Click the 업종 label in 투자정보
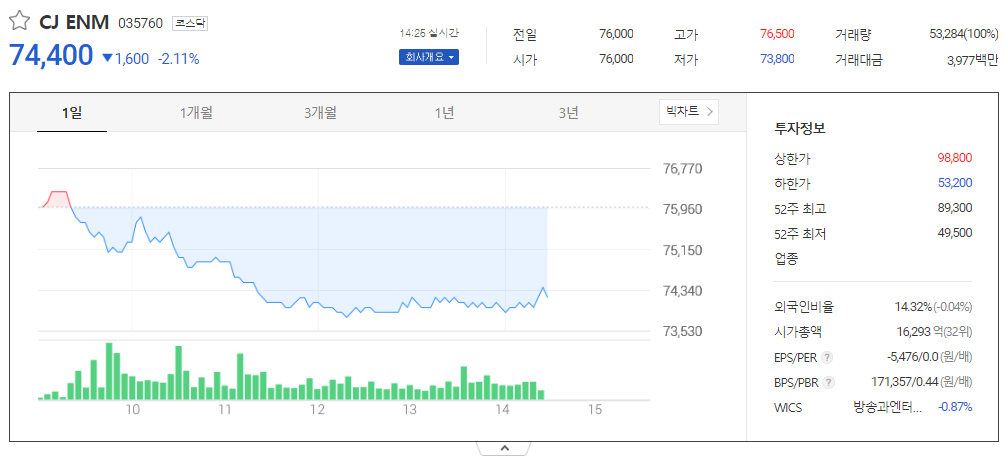This screenshot has width=1006, height=461. click(787, 259)
